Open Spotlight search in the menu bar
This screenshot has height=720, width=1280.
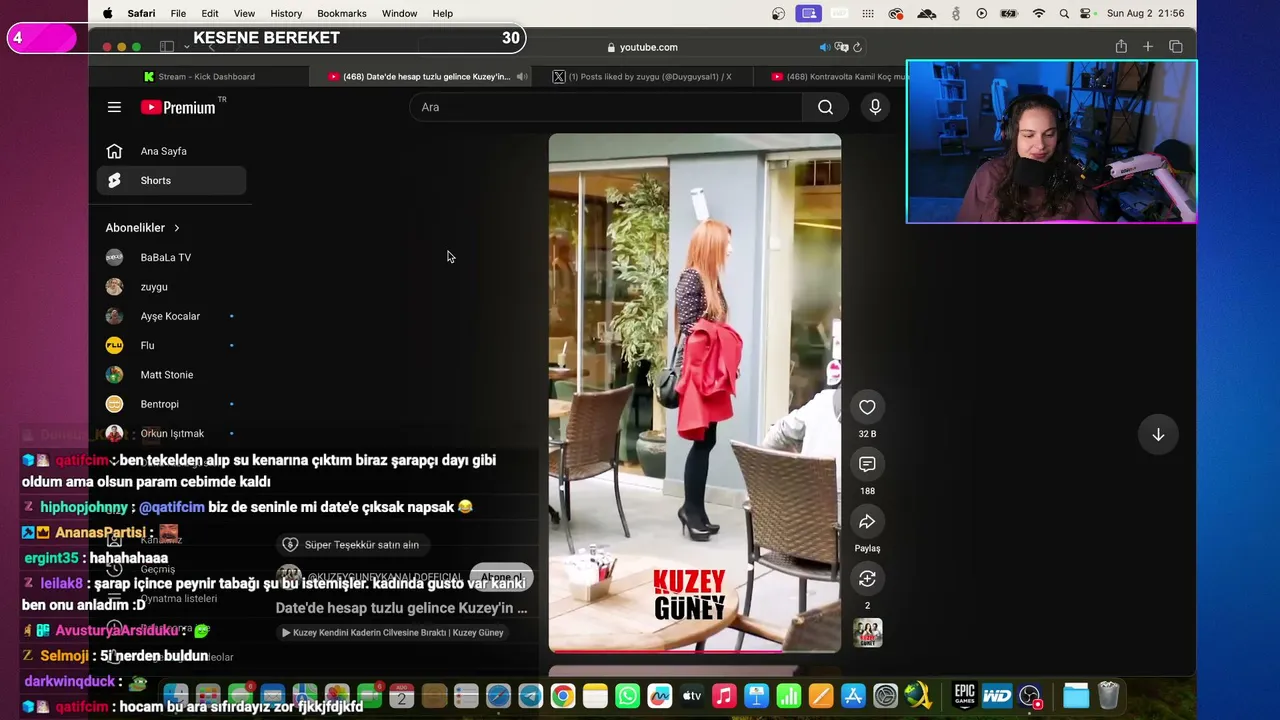(x=1063, y=13)
